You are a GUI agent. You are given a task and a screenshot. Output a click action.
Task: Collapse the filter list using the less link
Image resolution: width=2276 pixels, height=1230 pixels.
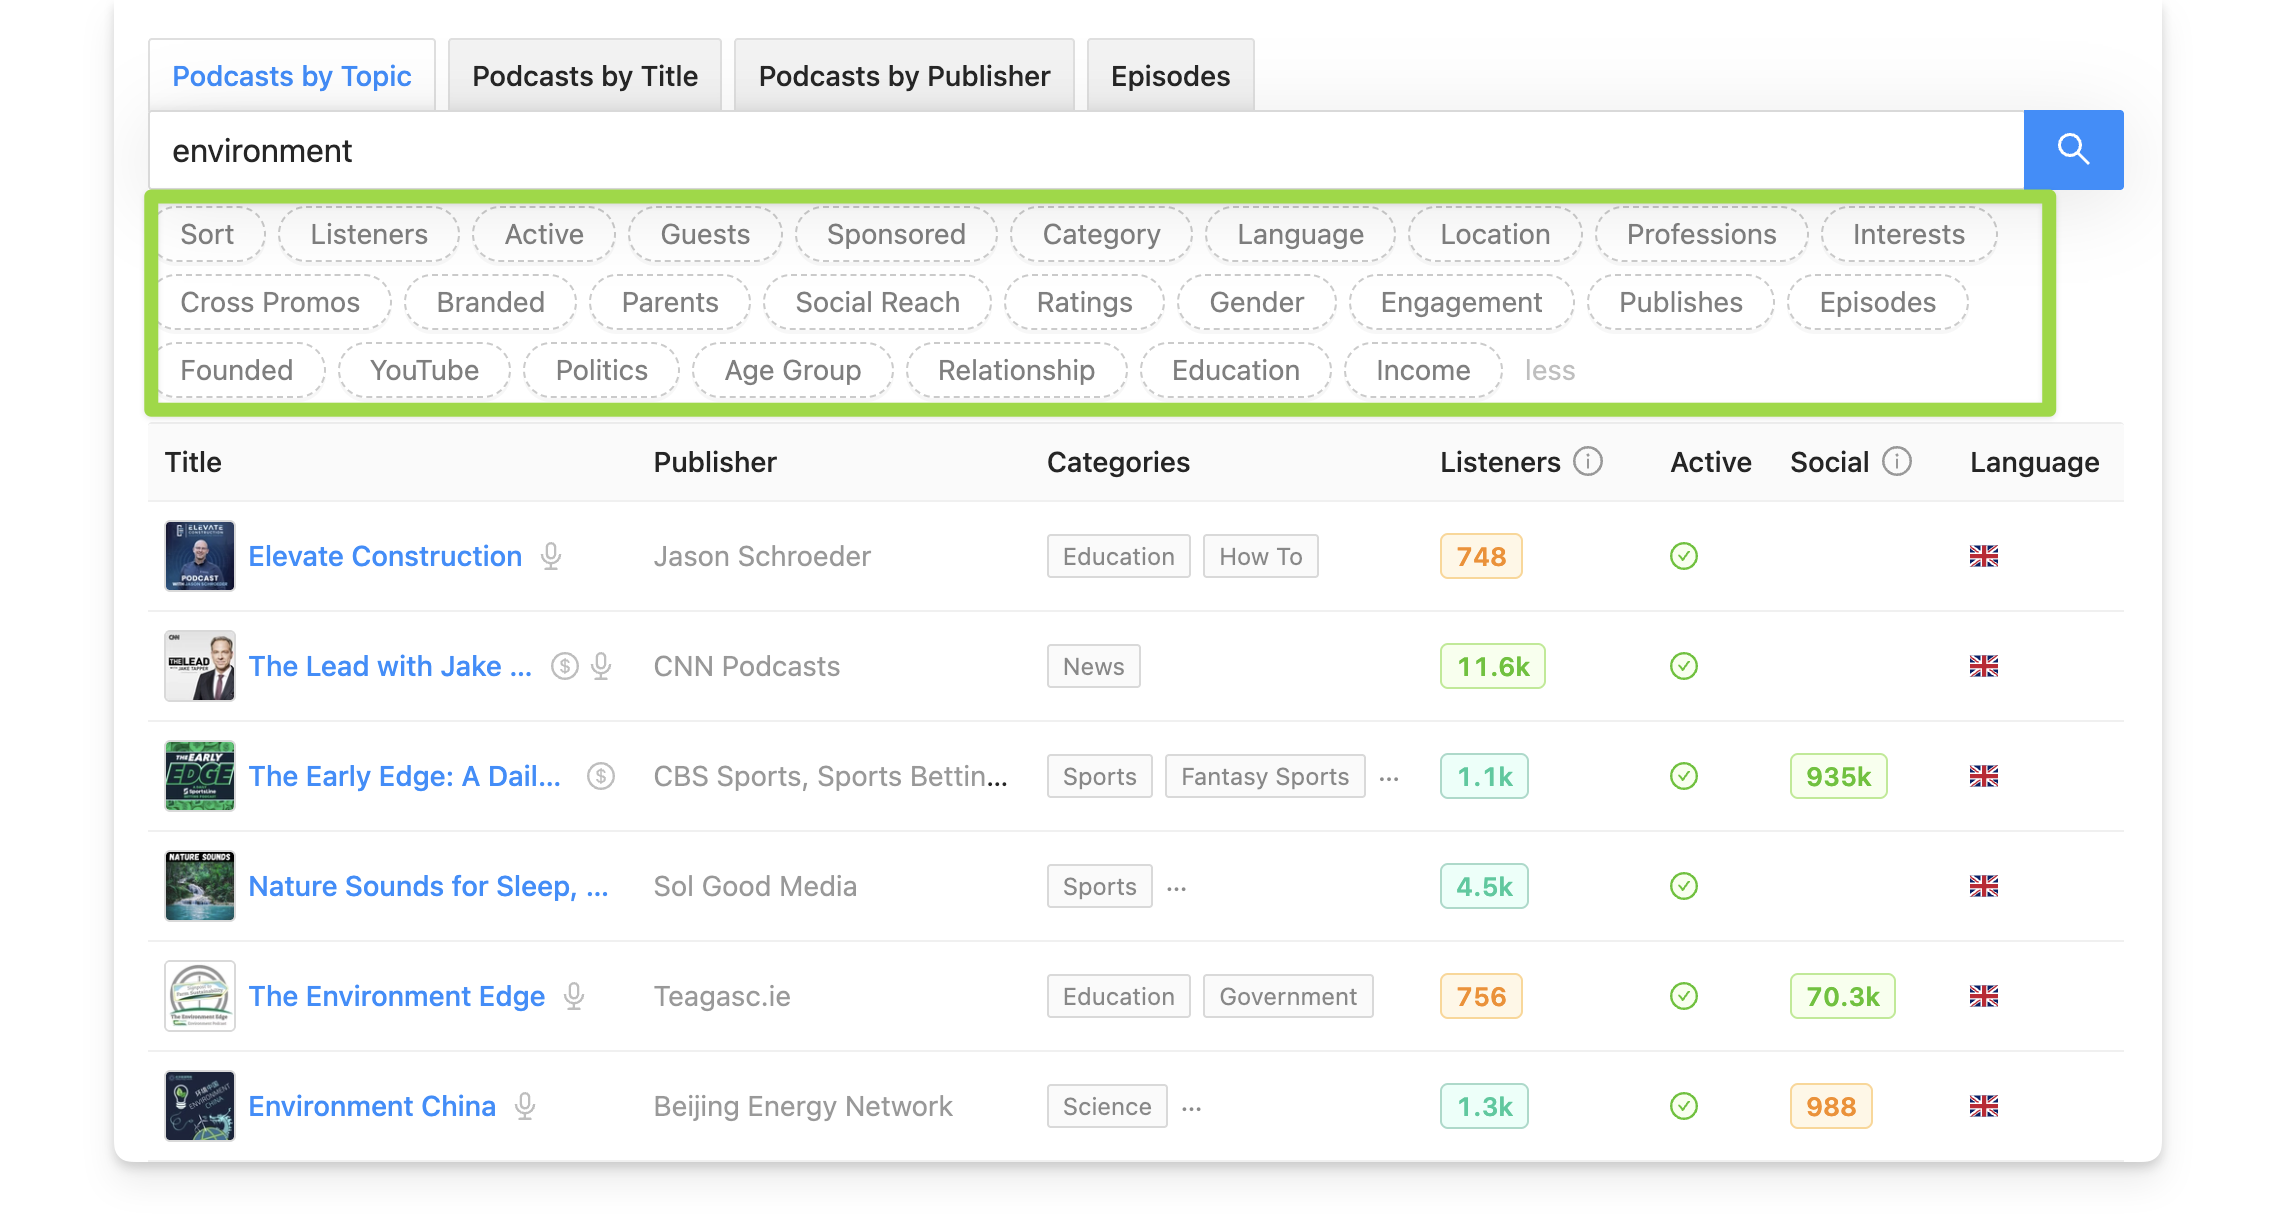click(1549, 370)
